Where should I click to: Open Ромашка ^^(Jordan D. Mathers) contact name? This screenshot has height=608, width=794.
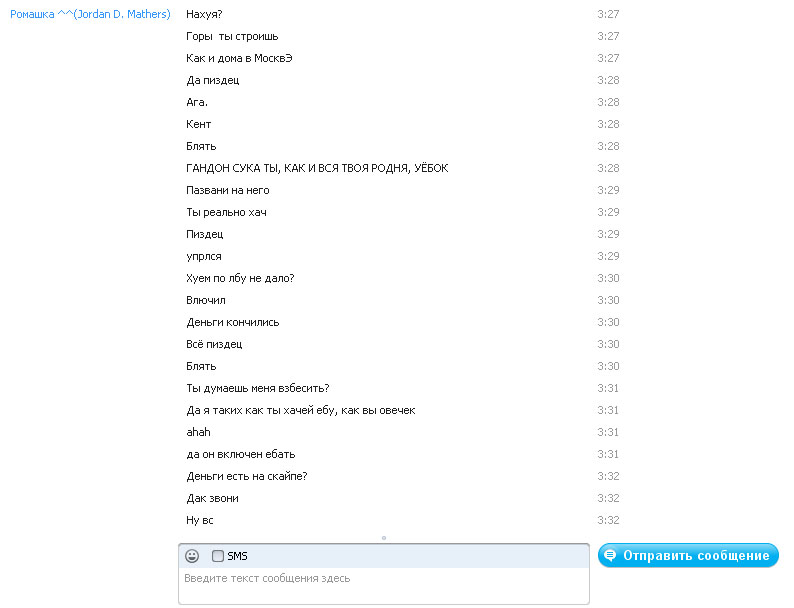click(90, 14)
